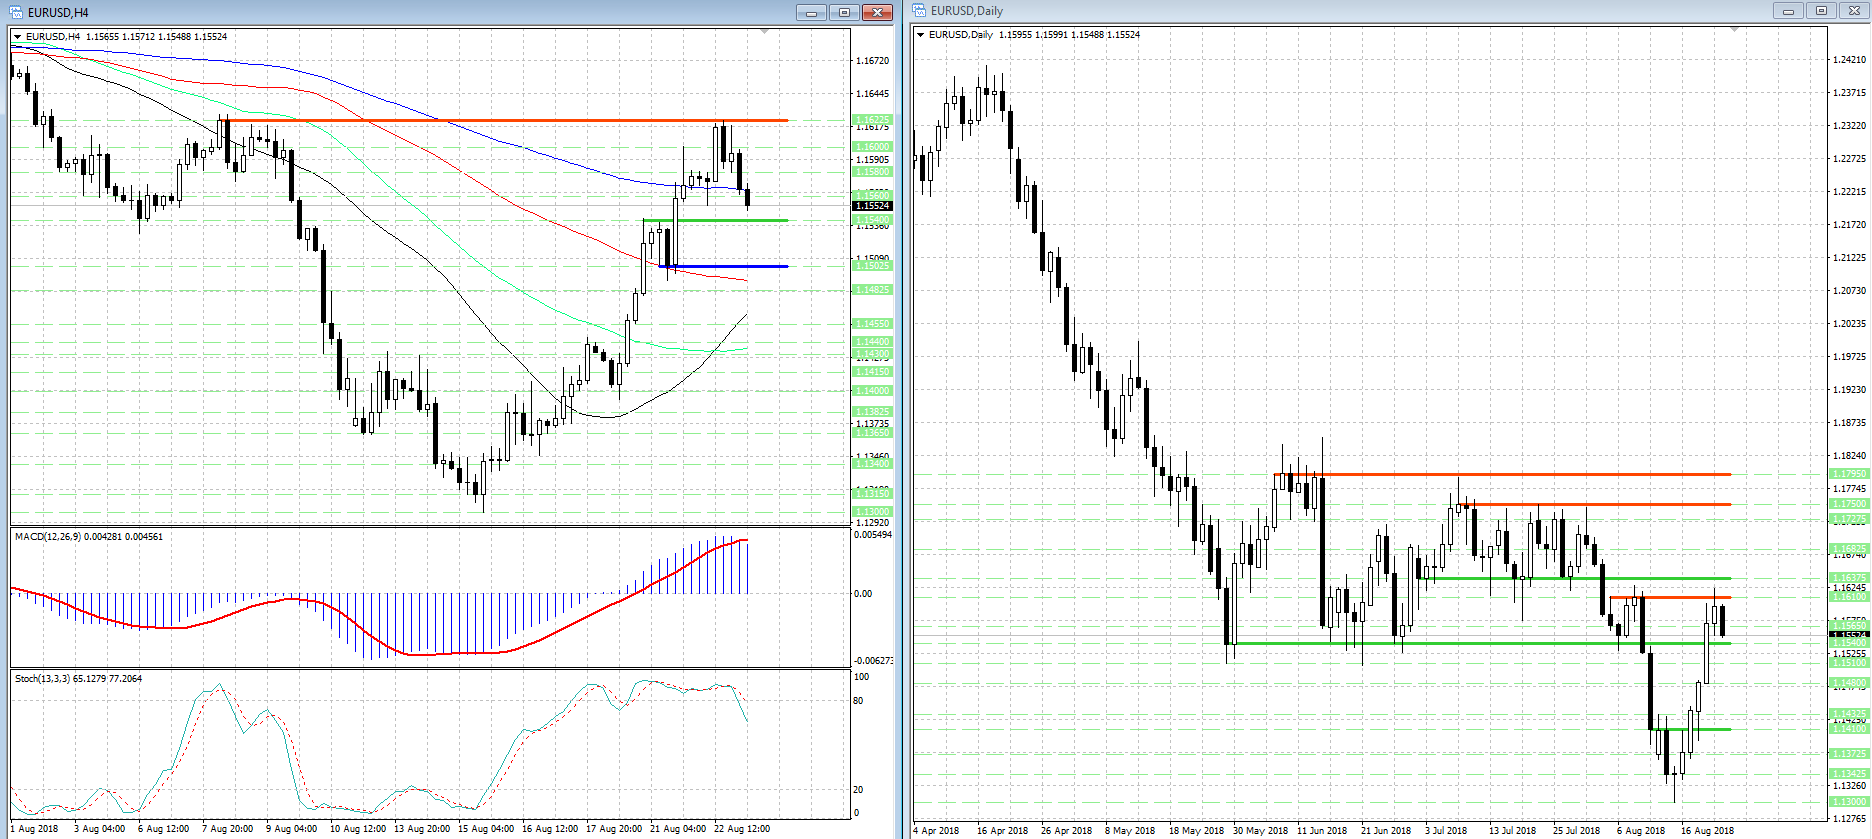Click the '15 Aug 04:00' date on H4 timeline
Viewport: 1872px width, 839px height.
486,829
